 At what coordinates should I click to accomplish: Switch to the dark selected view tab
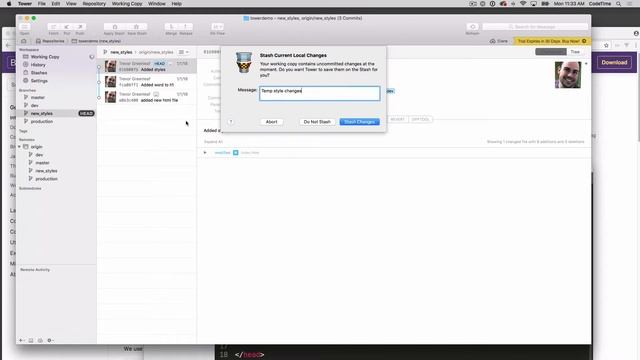[x=551, y=52]
